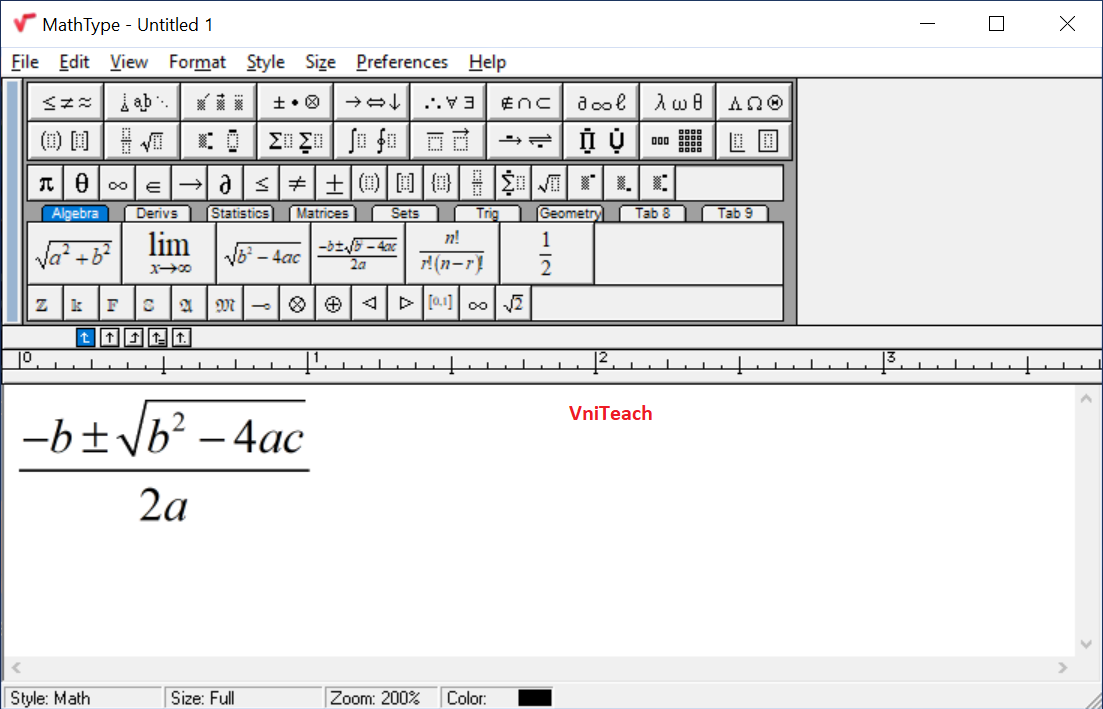The height and width of the screenshot is (709, 1103).
Task: Insert the infinity symbol
Action: click(x=117, y=182)
